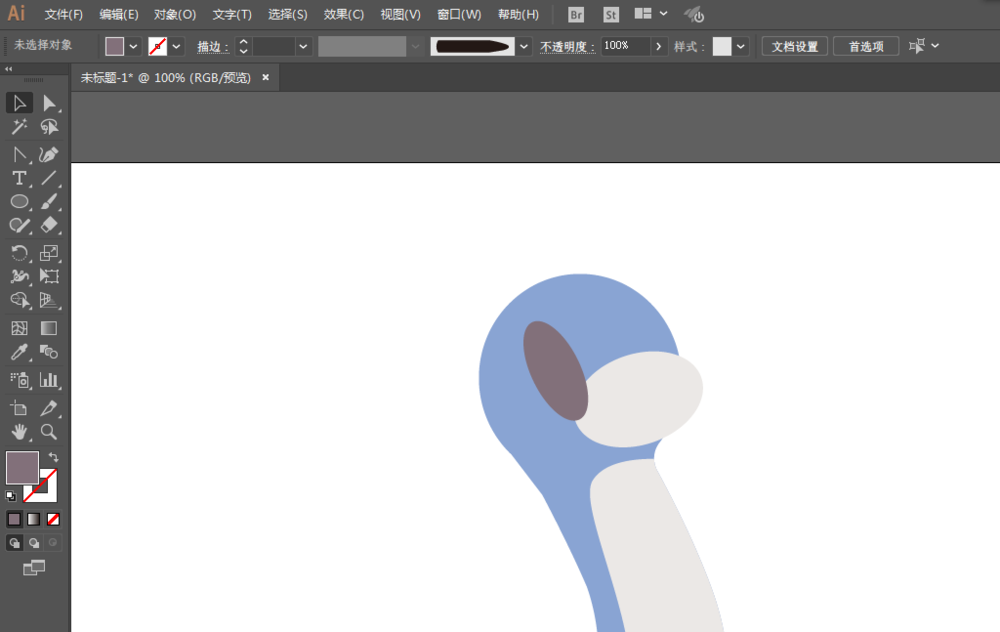Change screen mode button
1000x632 pixels.
(34, 568)
